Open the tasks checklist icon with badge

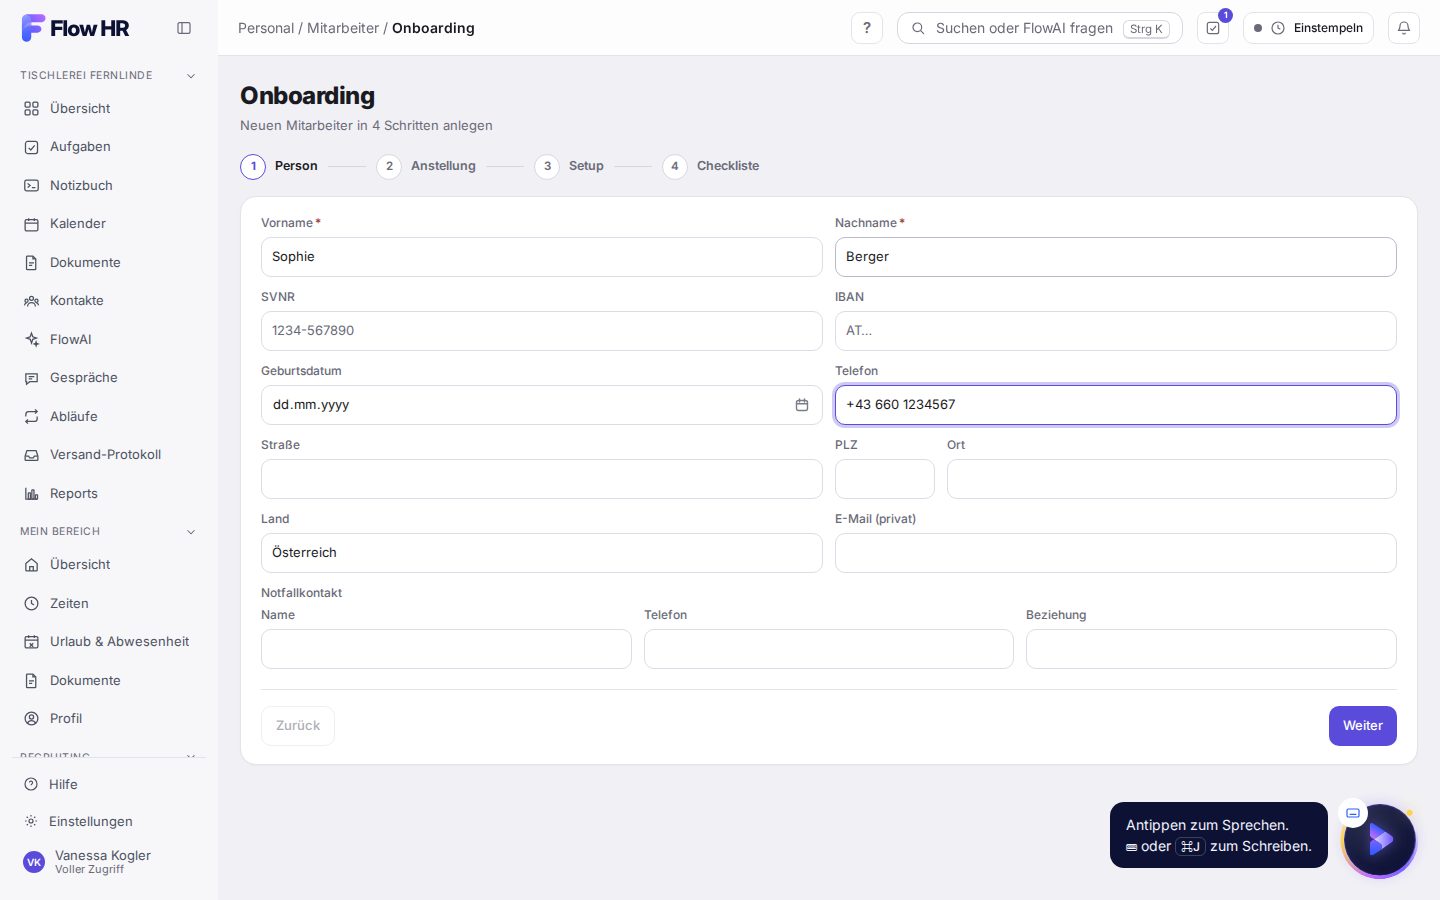pyautogui.click(x=1213, y=28)
